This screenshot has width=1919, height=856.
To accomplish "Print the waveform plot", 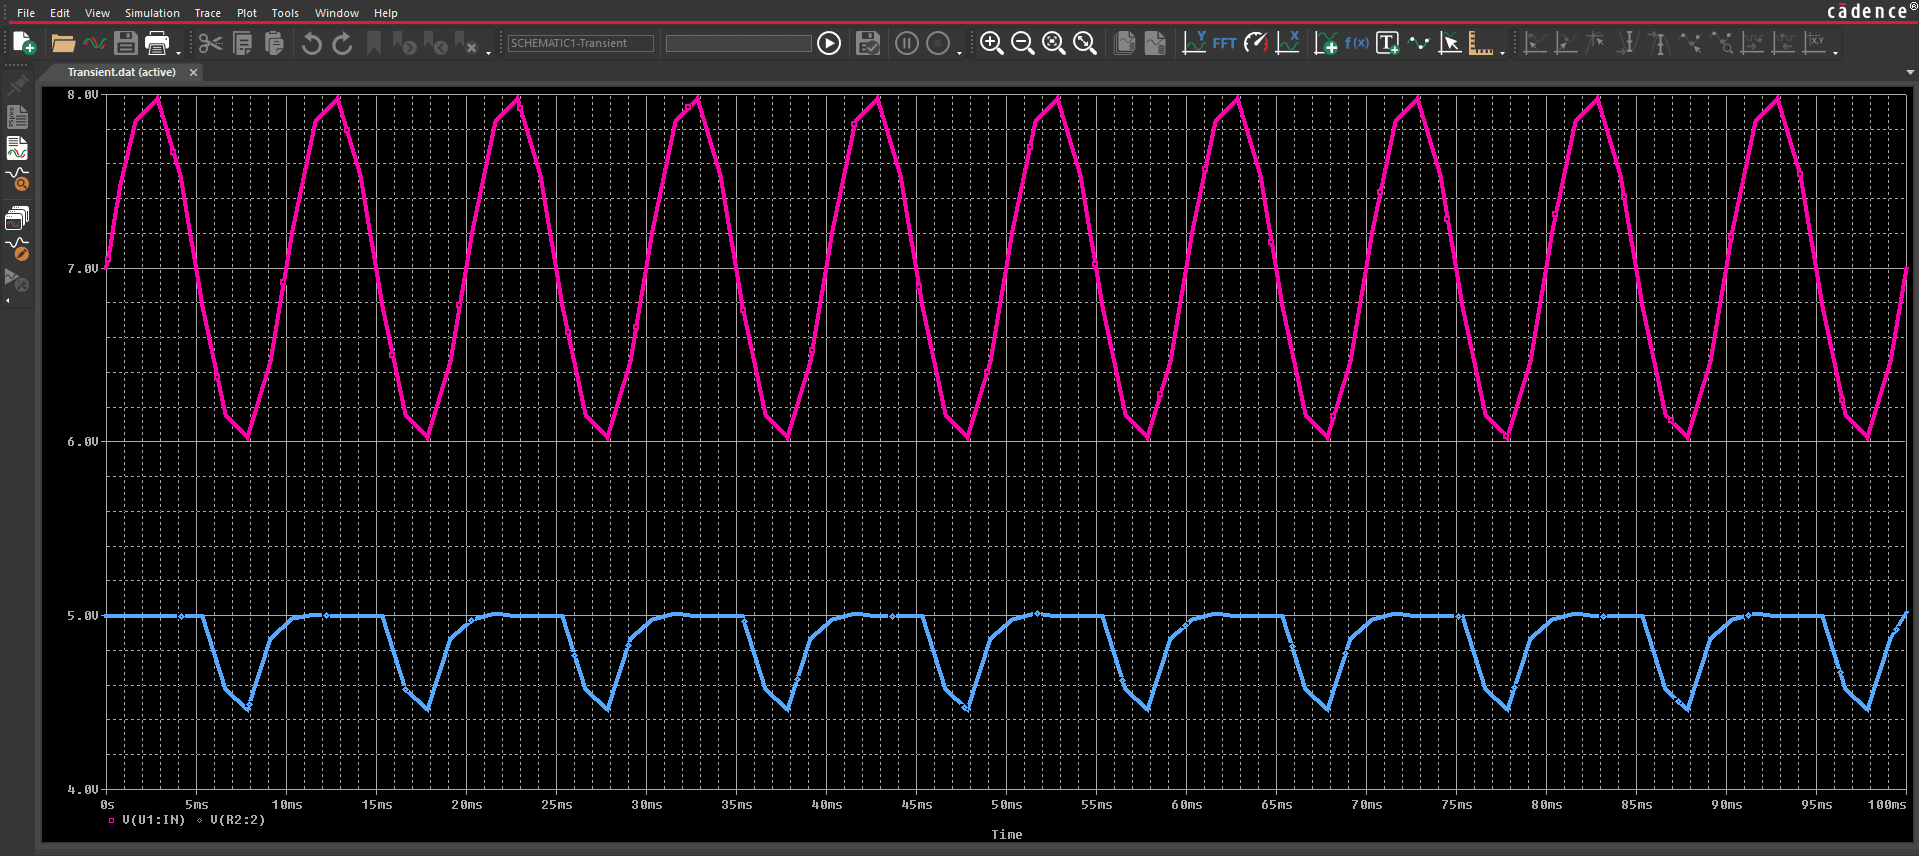I will pos(157,43).
